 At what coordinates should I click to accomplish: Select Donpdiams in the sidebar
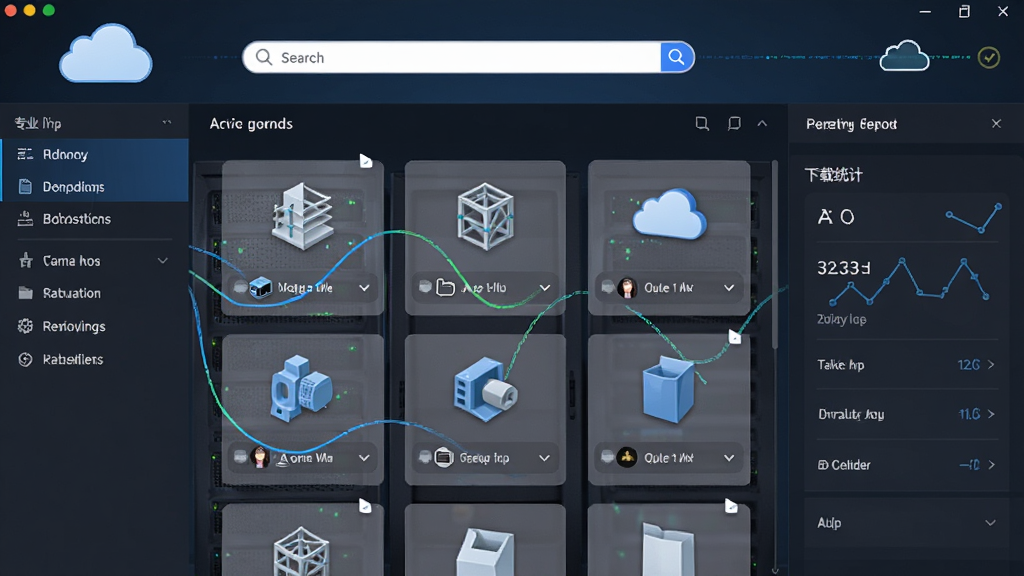[95, 187]
